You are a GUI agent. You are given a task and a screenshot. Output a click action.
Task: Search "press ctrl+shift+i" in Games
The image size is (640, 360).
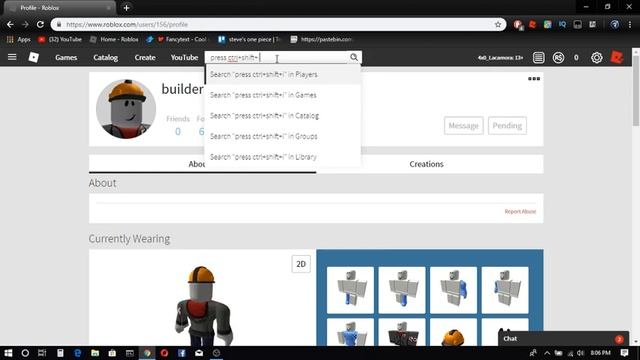point(283,95)
